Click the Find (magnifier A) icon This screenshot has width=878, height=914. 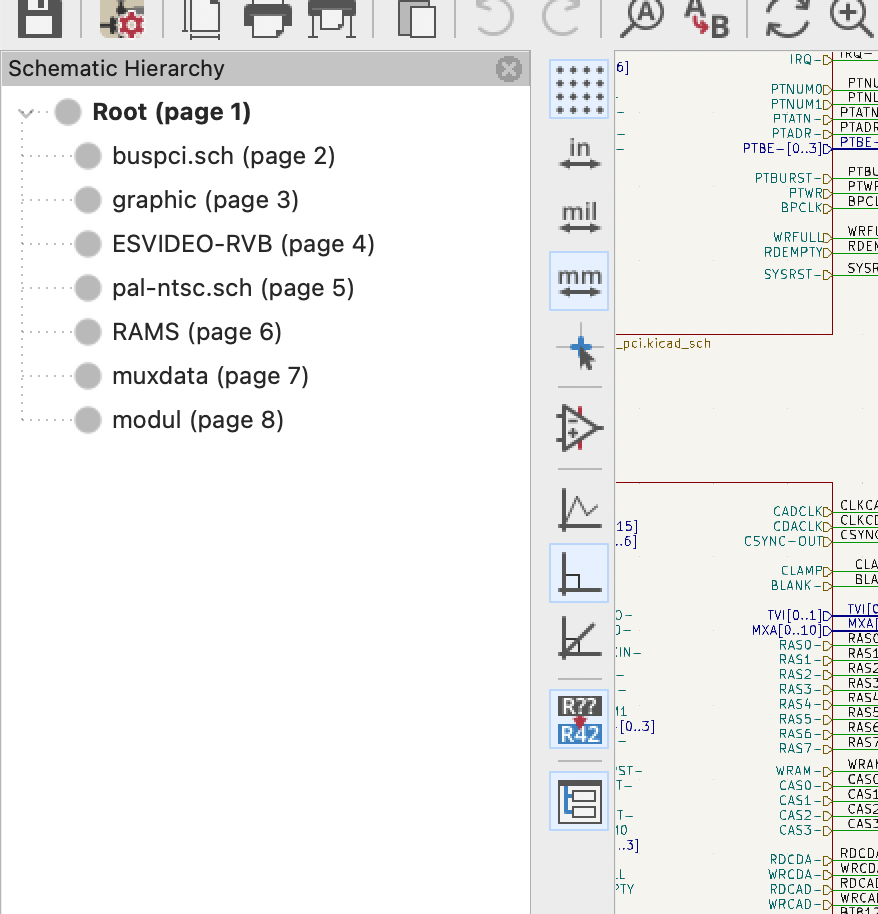pyautogui.click(x=643, y=17)
